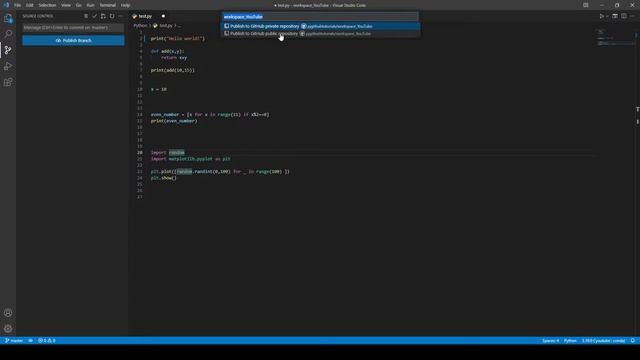Select the test.py editor tab
The width and height of the screenshot is (640, 360).
[145, 16]
